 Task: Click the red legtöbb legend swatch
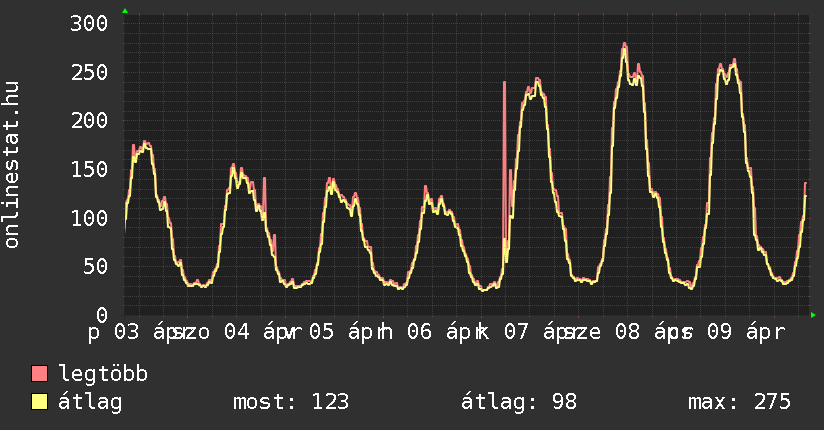[40, 374]
